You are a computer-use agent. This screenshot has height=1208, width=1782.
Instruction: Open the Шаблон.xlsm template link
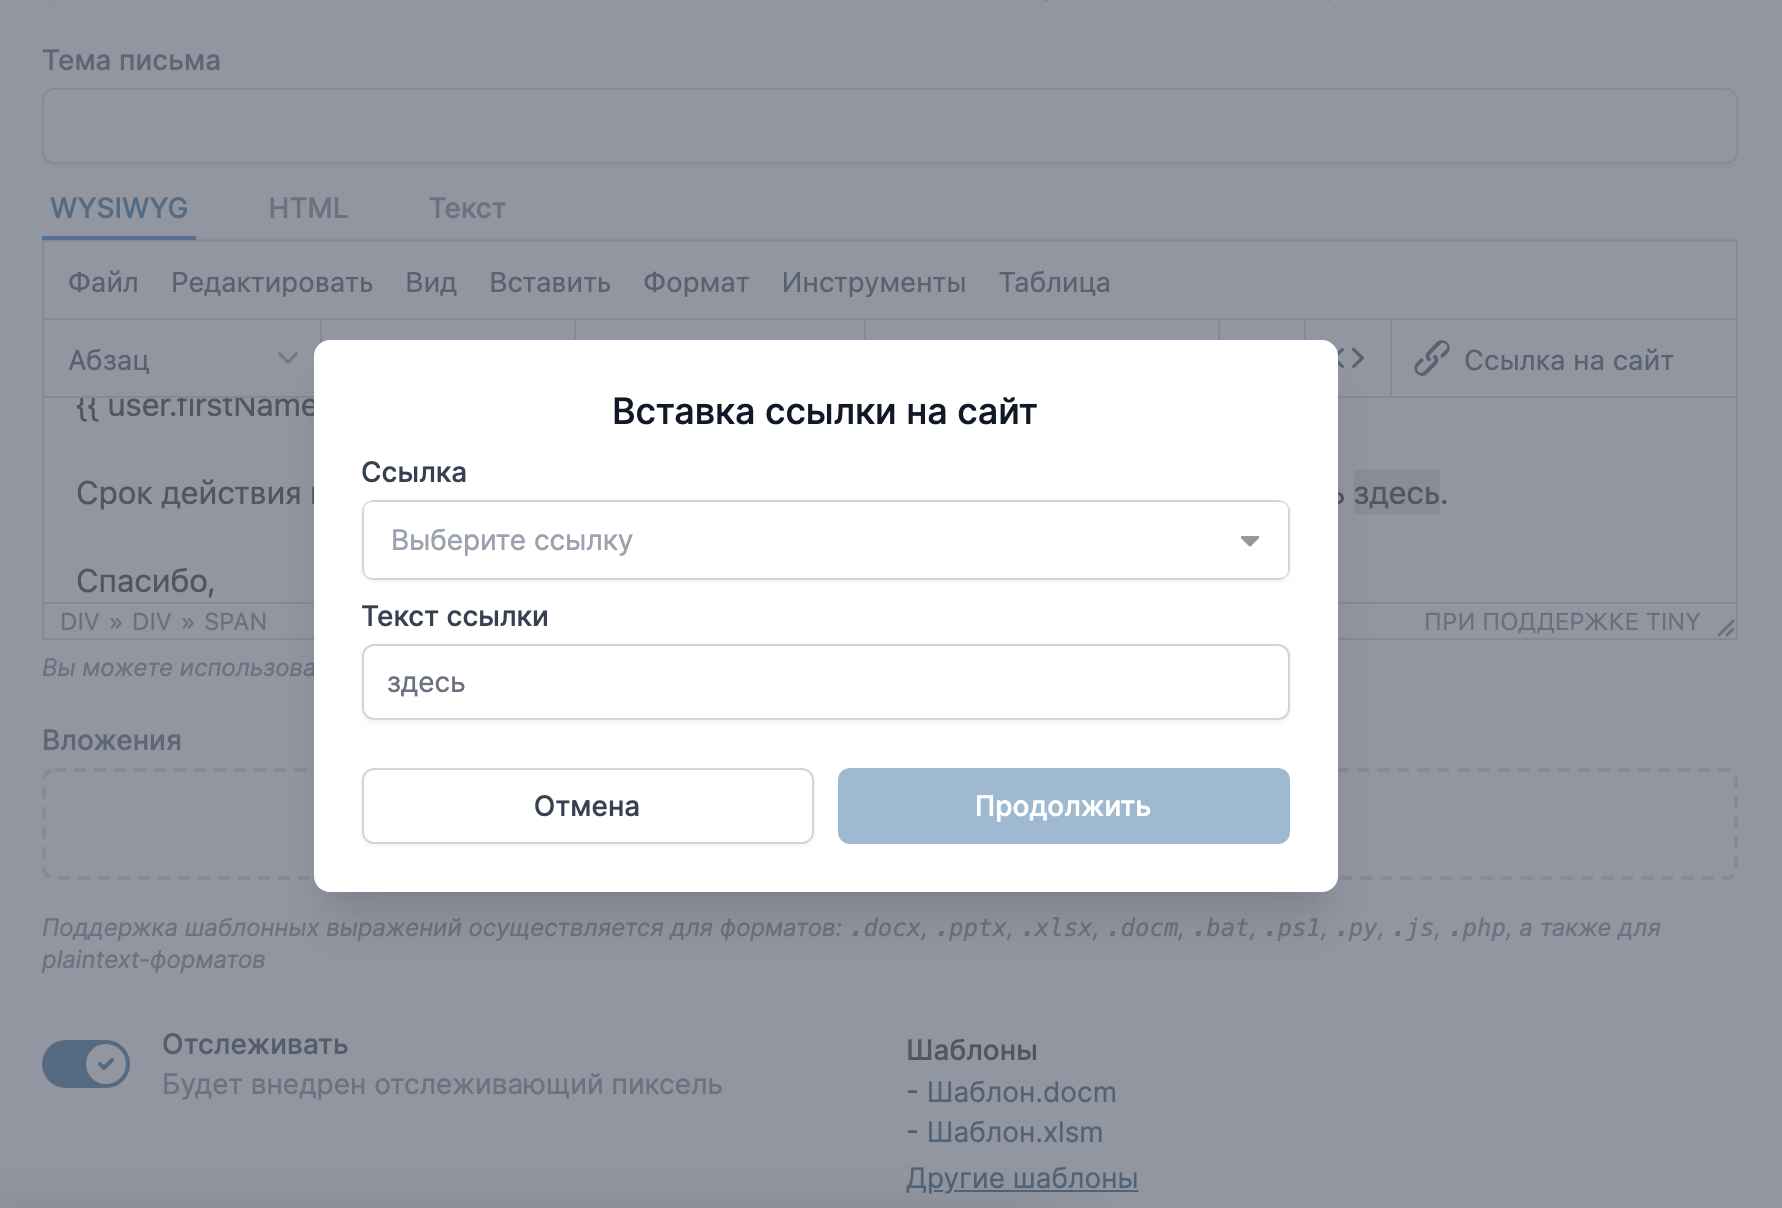(1013, 1132)
